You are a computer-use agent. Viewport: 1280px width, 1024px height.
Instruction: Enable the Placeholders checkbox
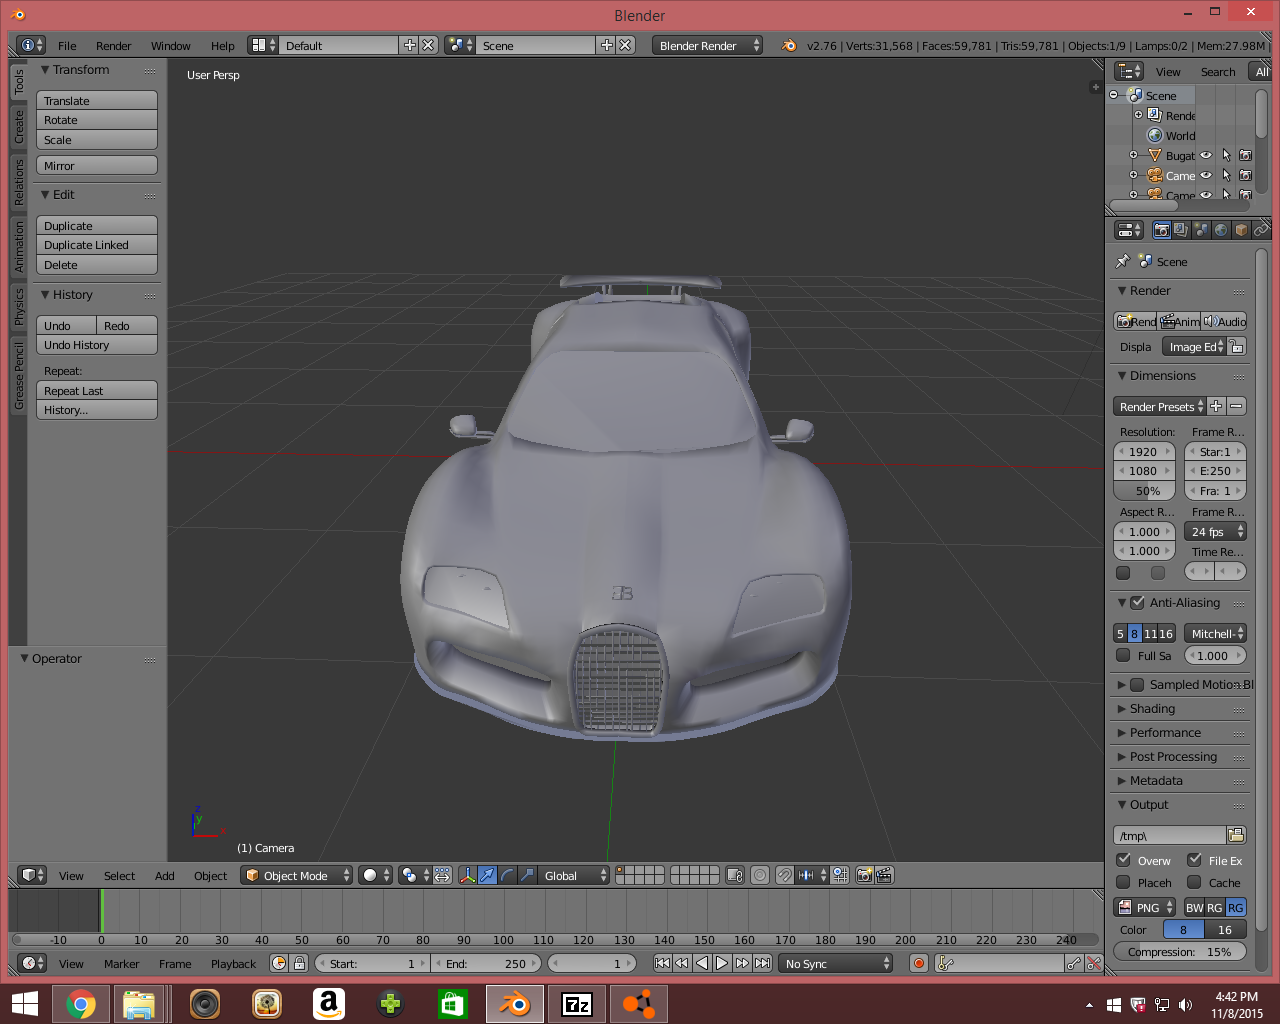point(1123,882)
